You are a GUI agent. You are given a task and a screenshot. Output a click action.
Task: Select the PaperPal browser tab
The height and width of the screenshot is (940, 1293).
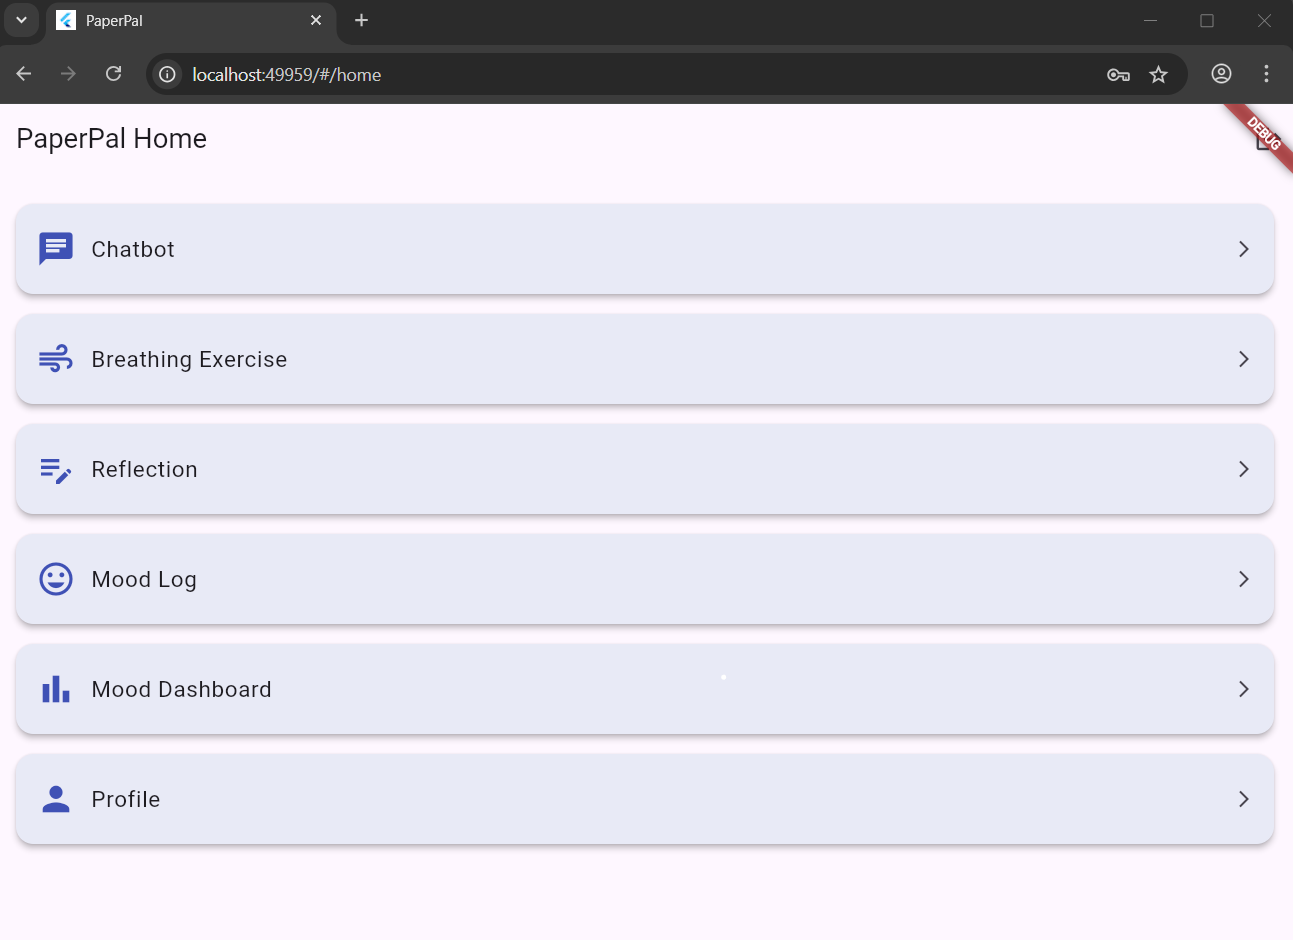pyautogui.click(x=180, y=21)
